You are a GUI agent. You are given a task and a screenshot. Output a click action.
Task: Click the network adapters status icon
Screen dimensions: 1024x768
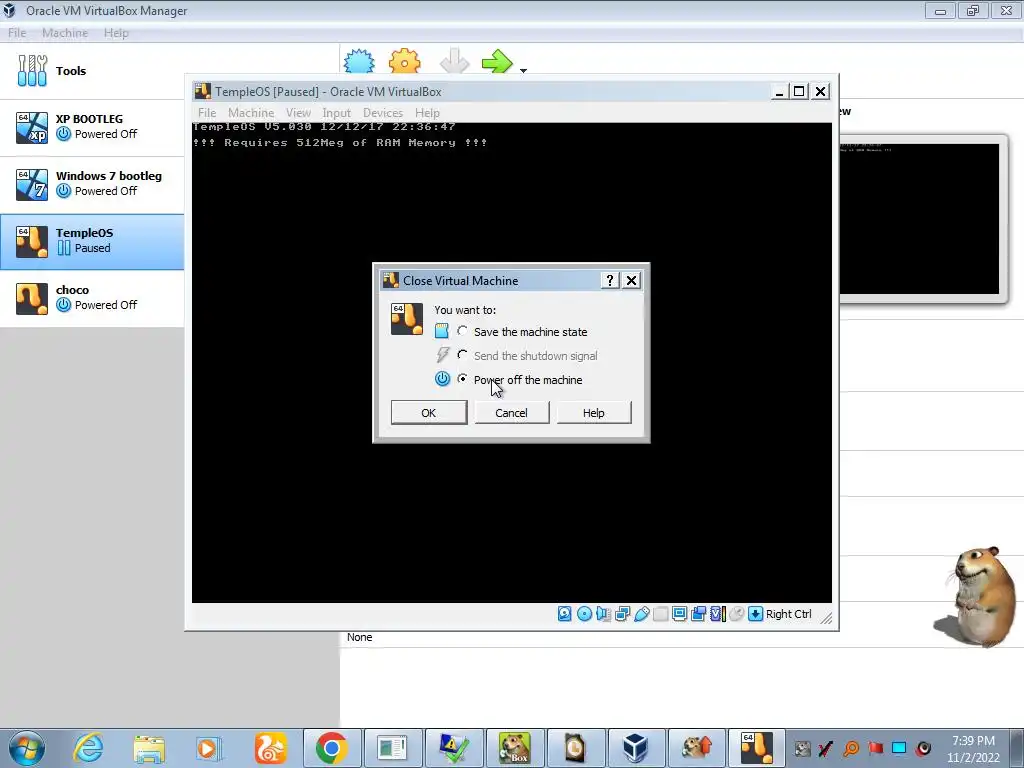tap(622, 614)
